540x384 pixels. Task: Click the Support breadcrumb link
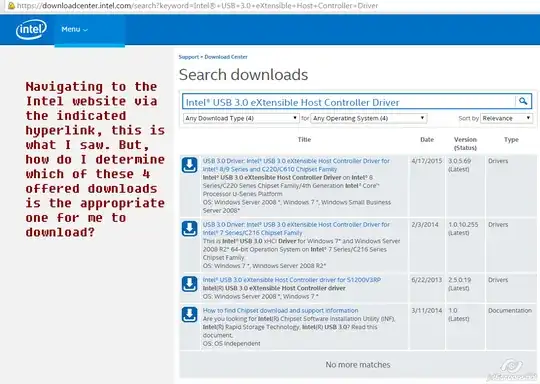pos(189,57)
